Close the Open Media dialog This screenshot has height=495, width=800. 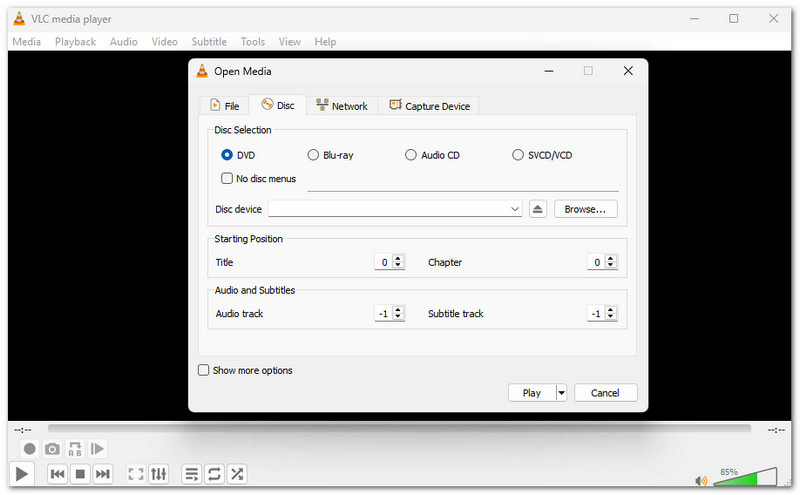[x=628, y=71]
